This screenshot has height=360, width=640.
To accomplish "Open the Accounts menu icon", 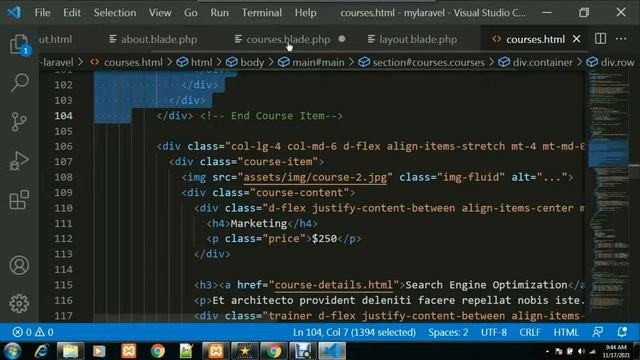I will (x=19, y=265).
